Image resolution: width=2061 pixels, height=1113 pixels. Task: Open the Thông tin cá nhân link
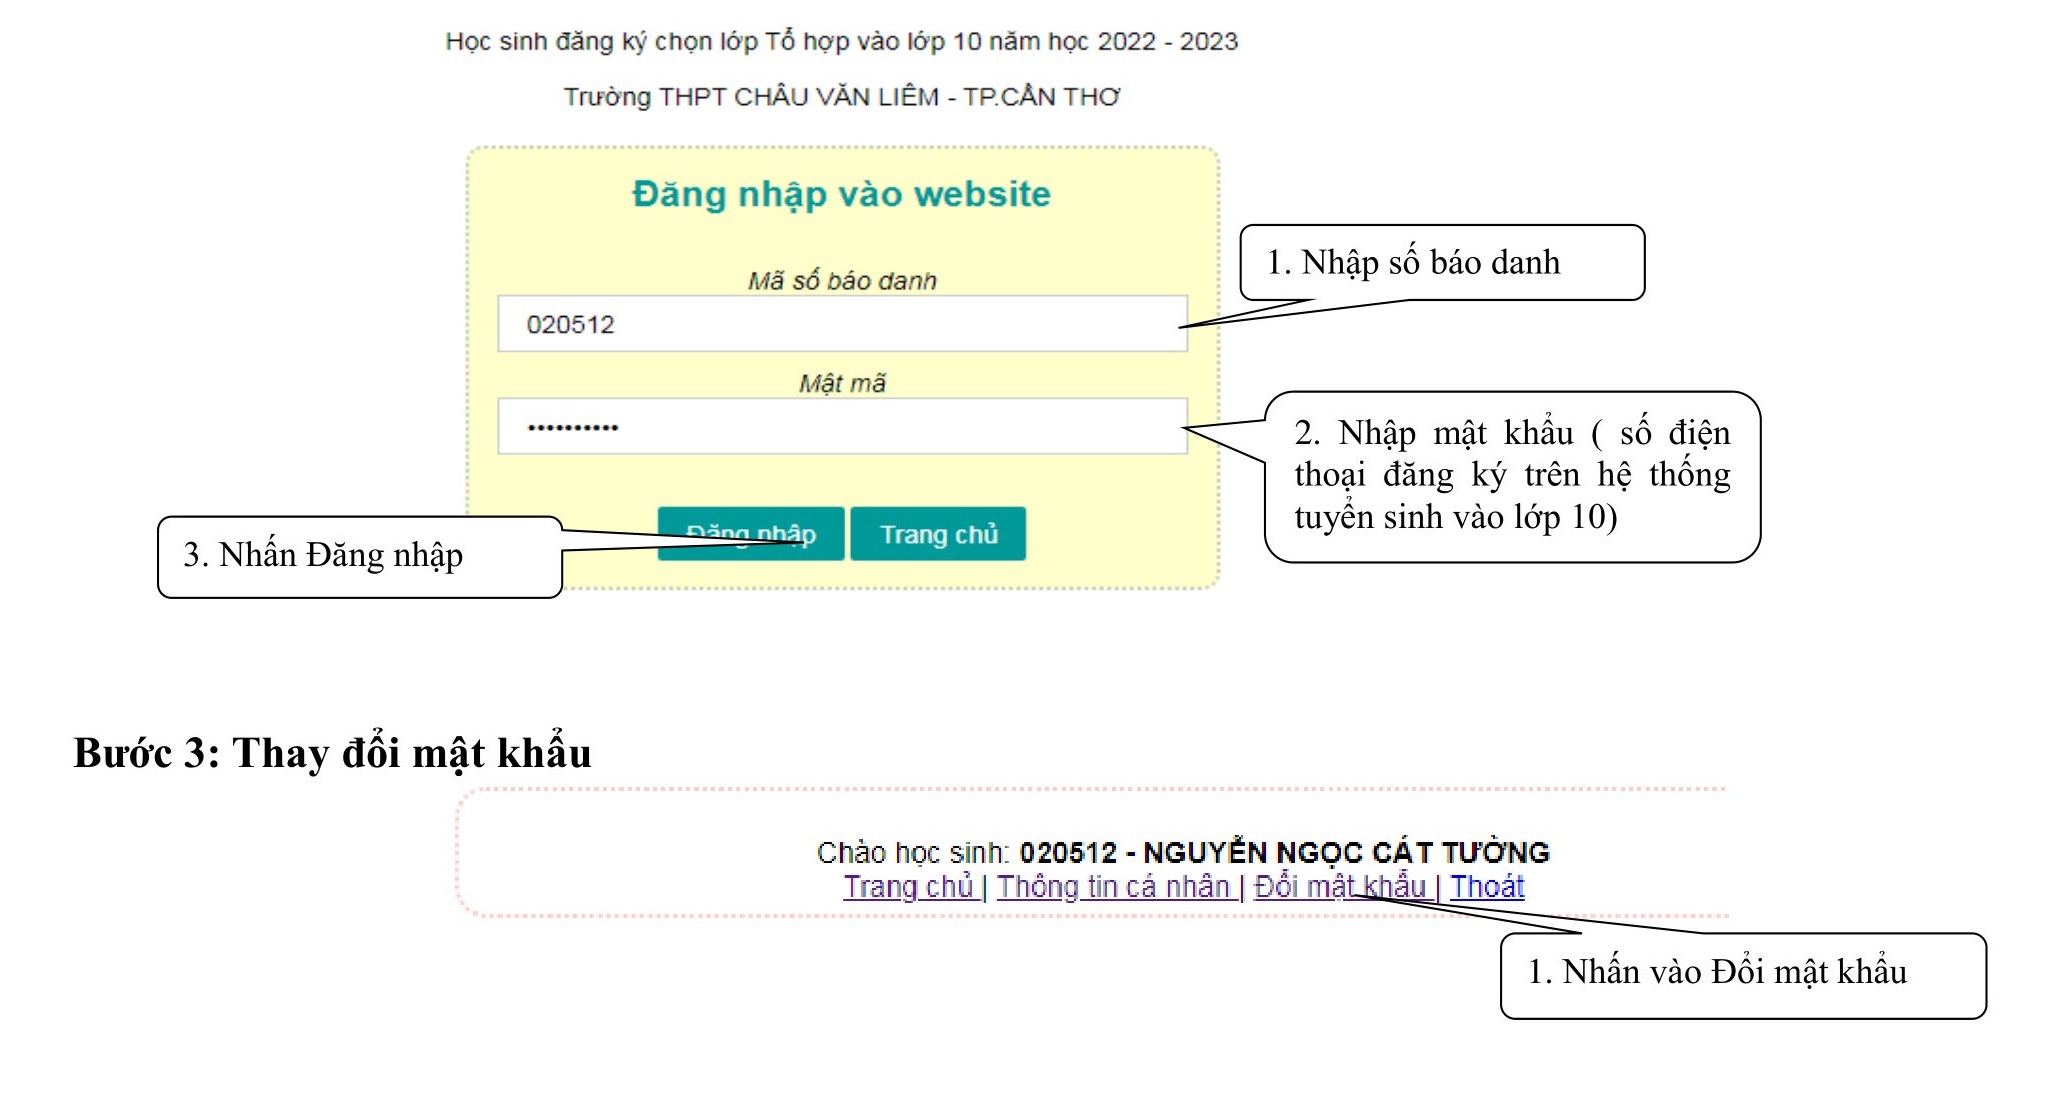(1112, 887)
